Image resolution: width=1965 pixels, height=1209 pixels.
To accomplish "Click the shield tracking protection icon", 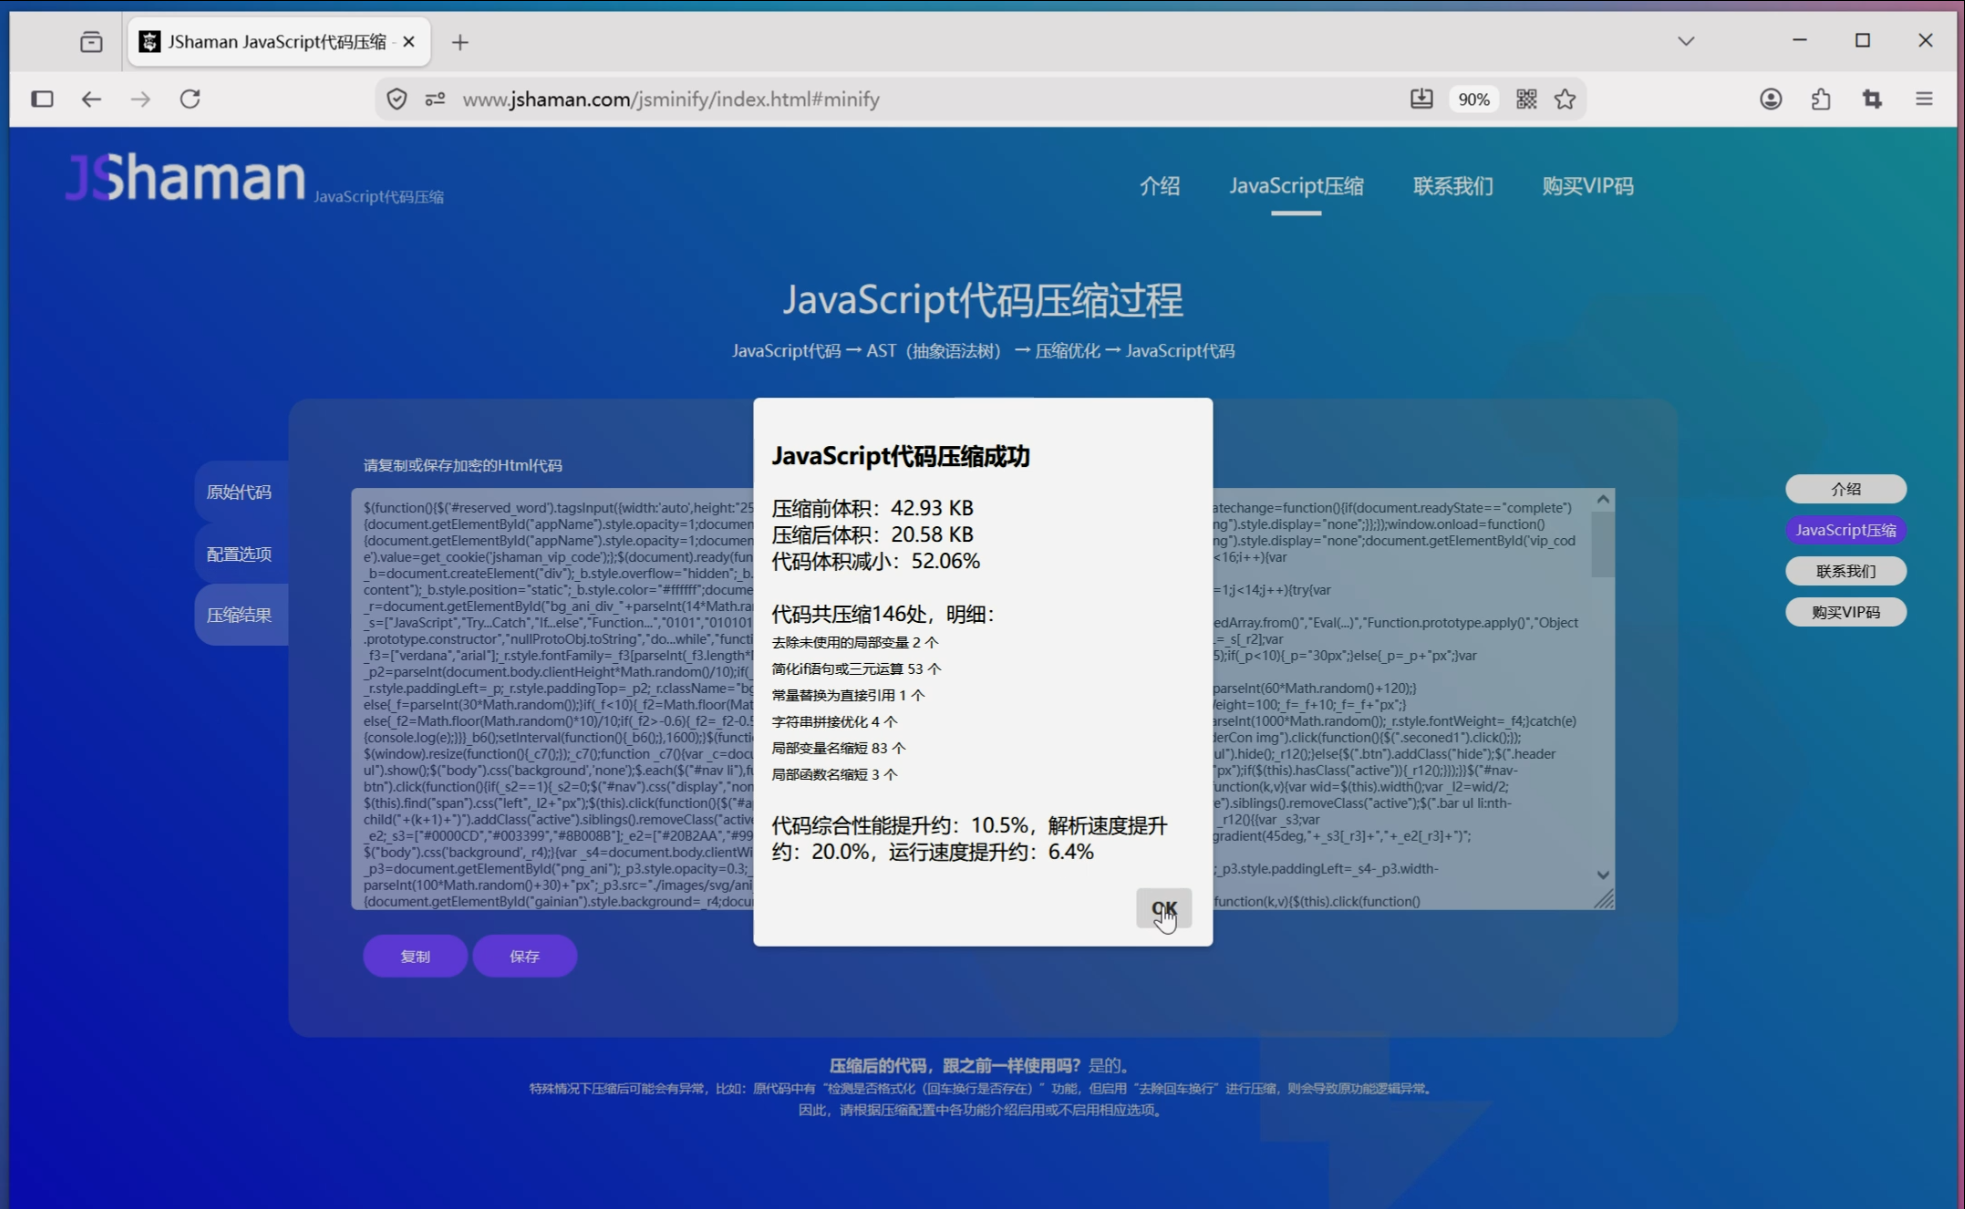I will 397,99.
